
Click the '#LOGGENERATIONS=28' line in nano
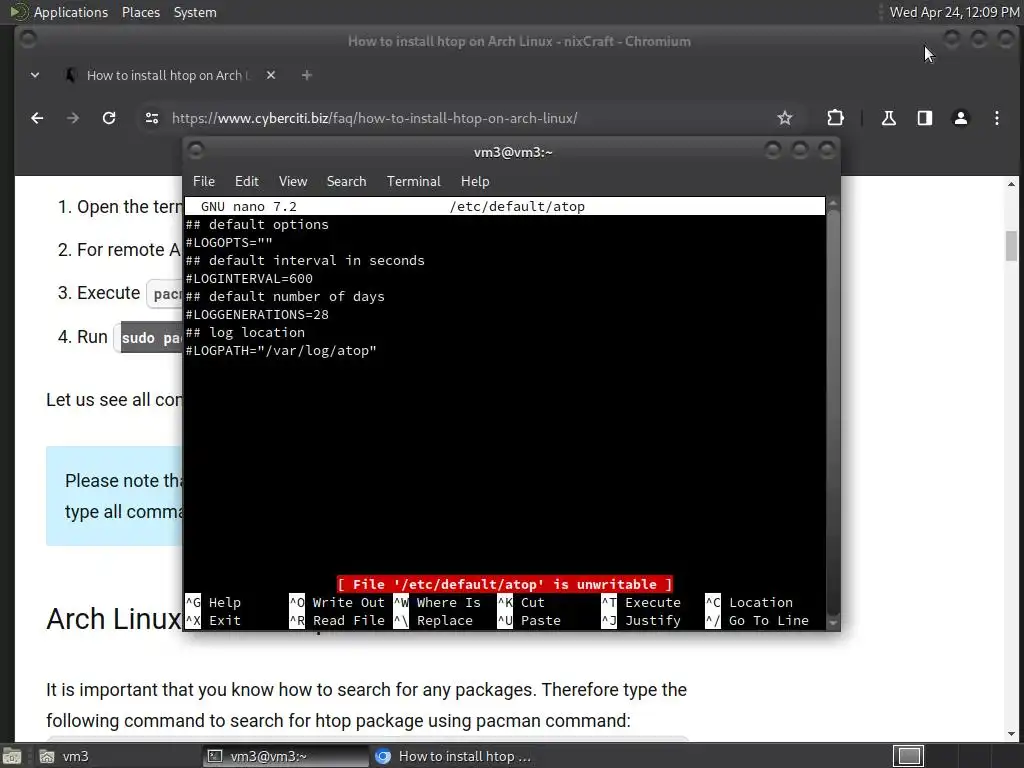click(257, 314)
